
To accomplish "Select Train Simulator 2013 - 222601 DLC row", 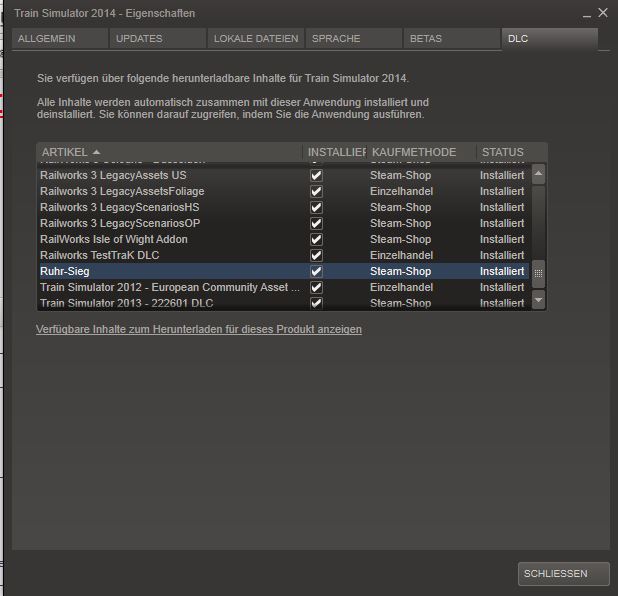I will coord(283,303).
